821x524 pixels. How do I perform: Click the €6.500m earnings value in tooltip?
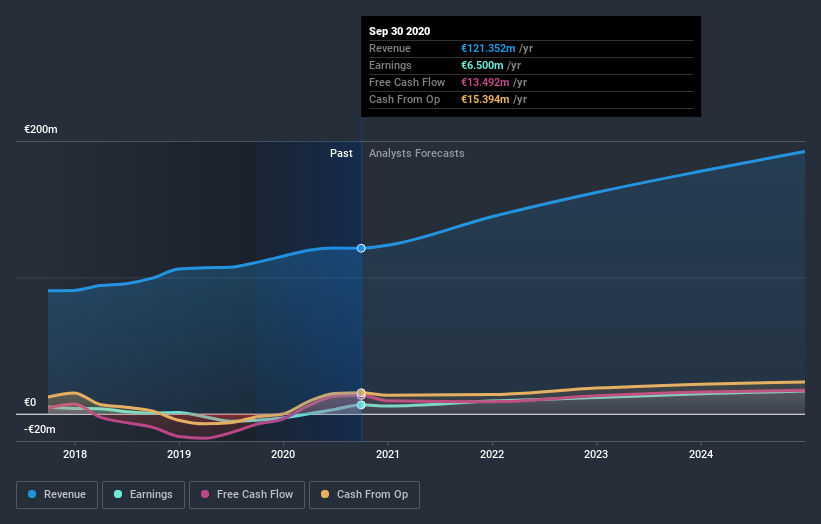click(x=482, y=65)
